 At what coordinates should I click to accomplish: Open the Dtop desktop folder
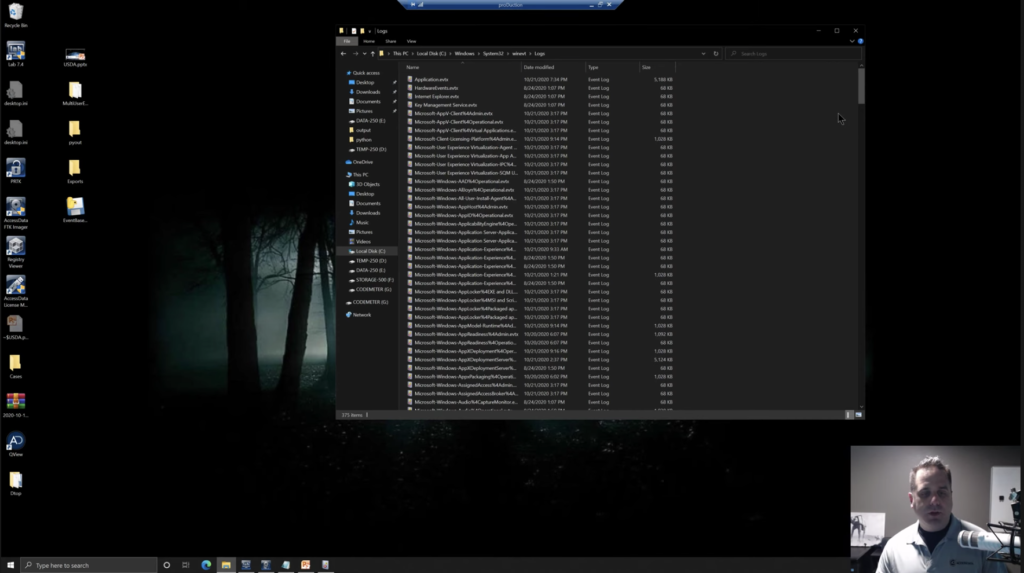16,483
